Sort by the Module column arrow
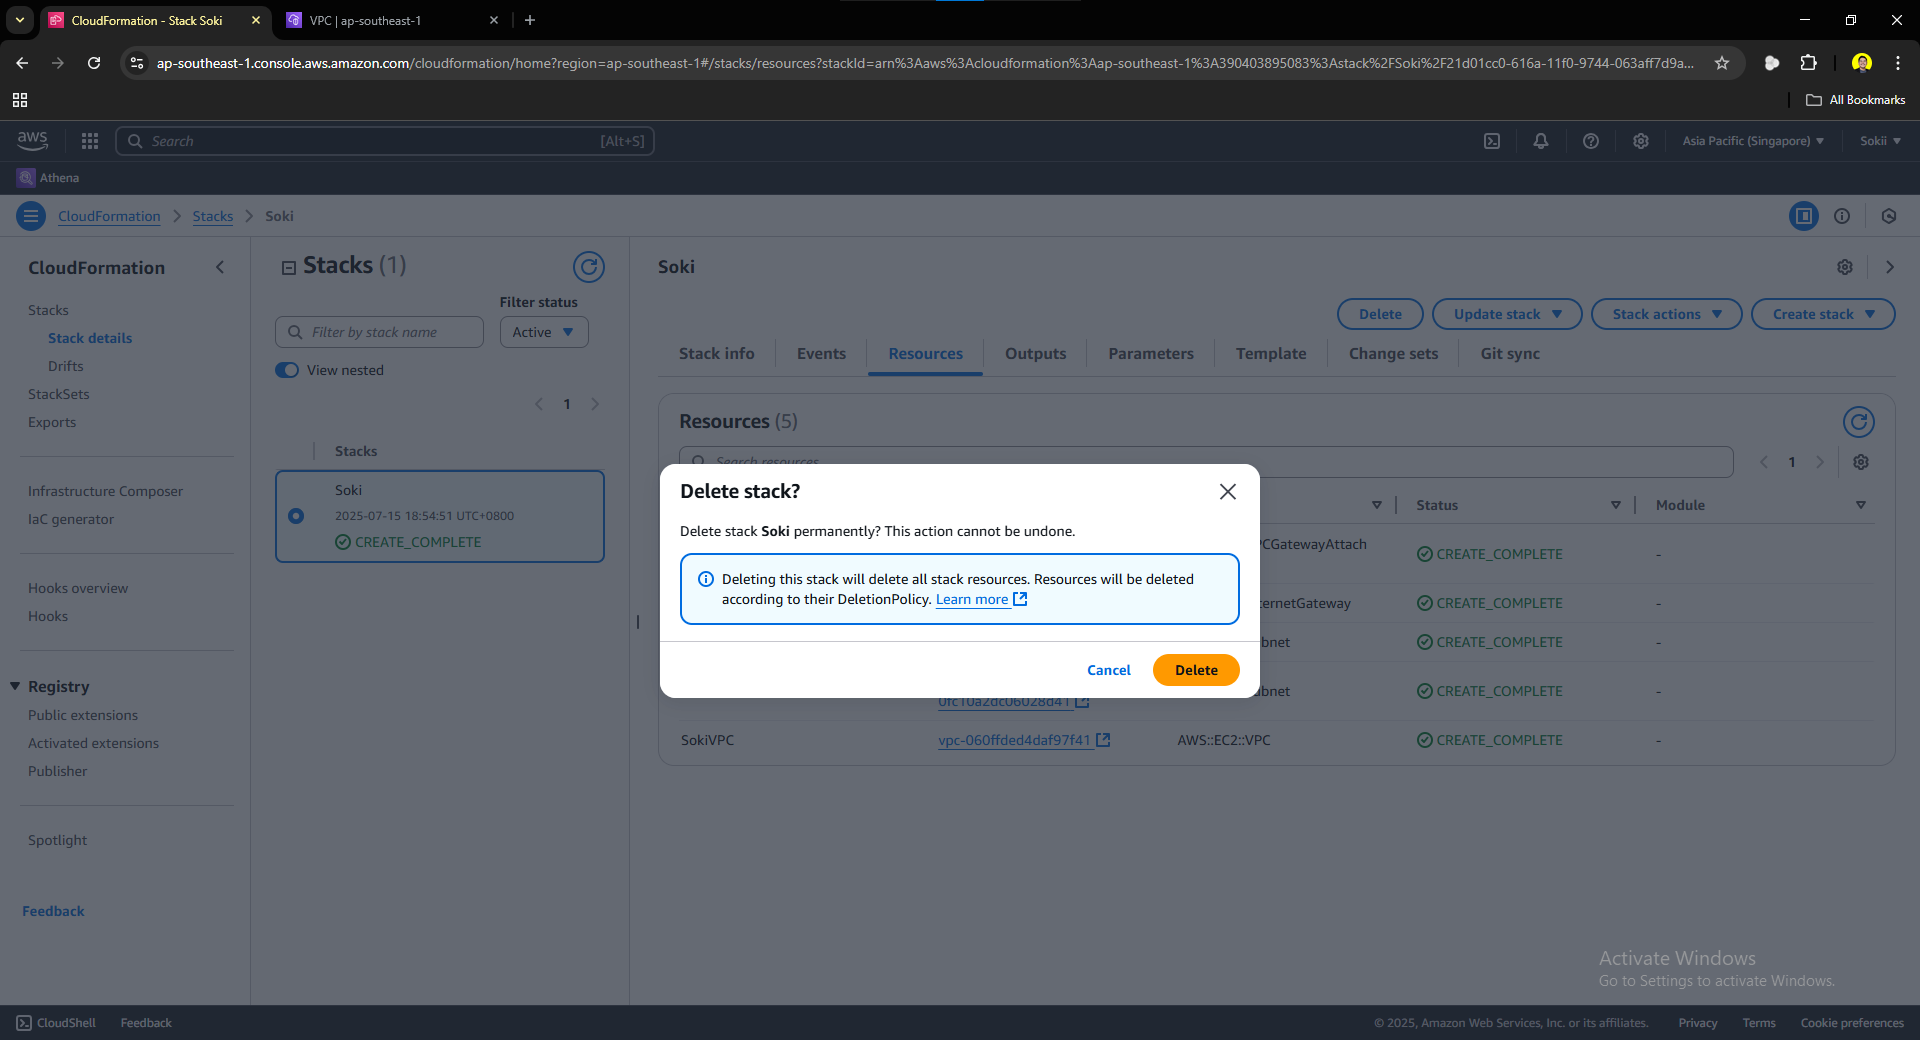The height and width of the screenshot is (1040, 1920). [x=1860, y=505]
